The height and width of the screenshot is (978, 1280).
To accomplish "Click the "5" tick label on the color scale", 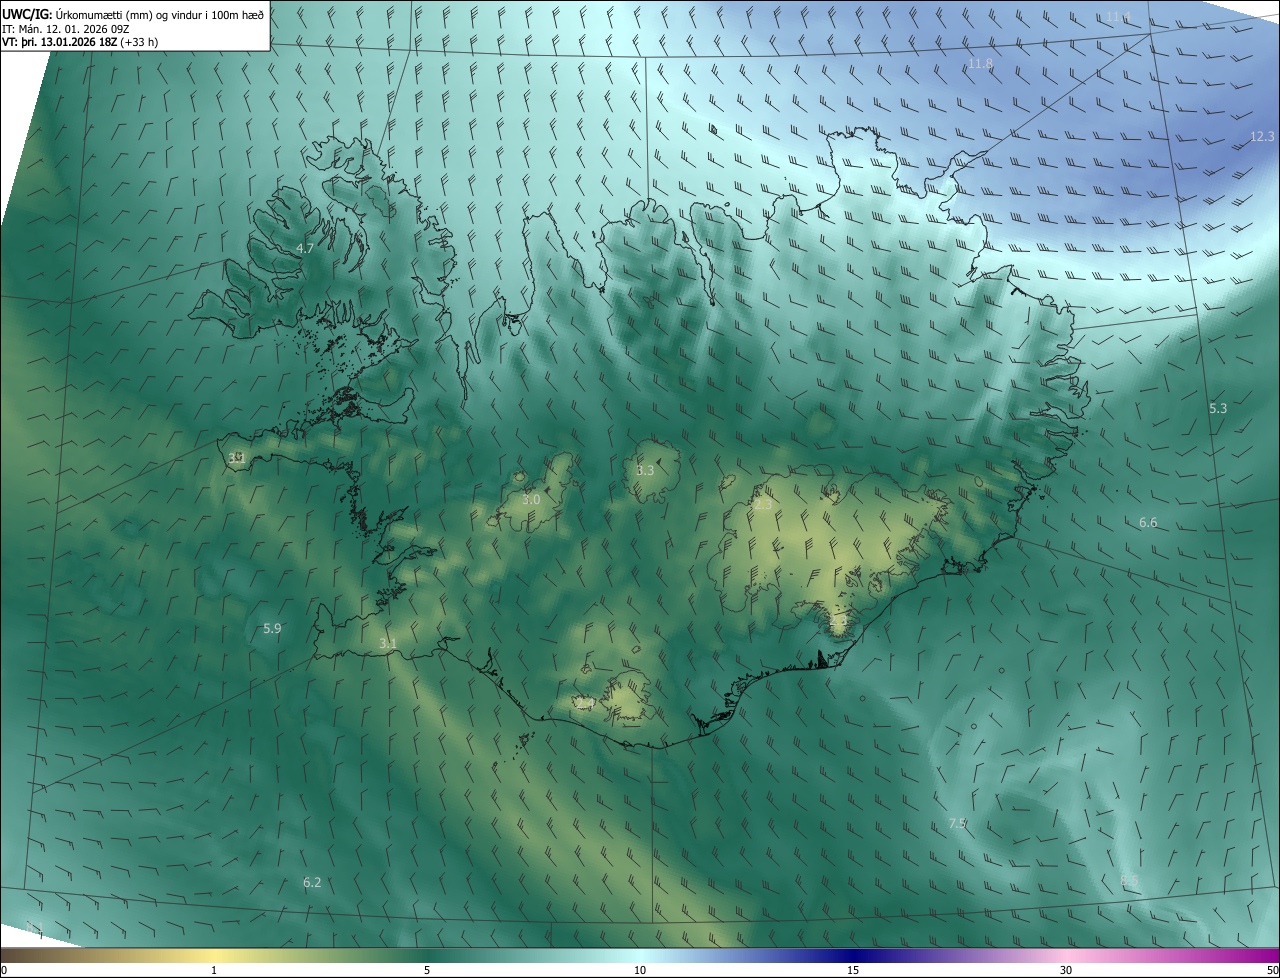I will [427, 970].
